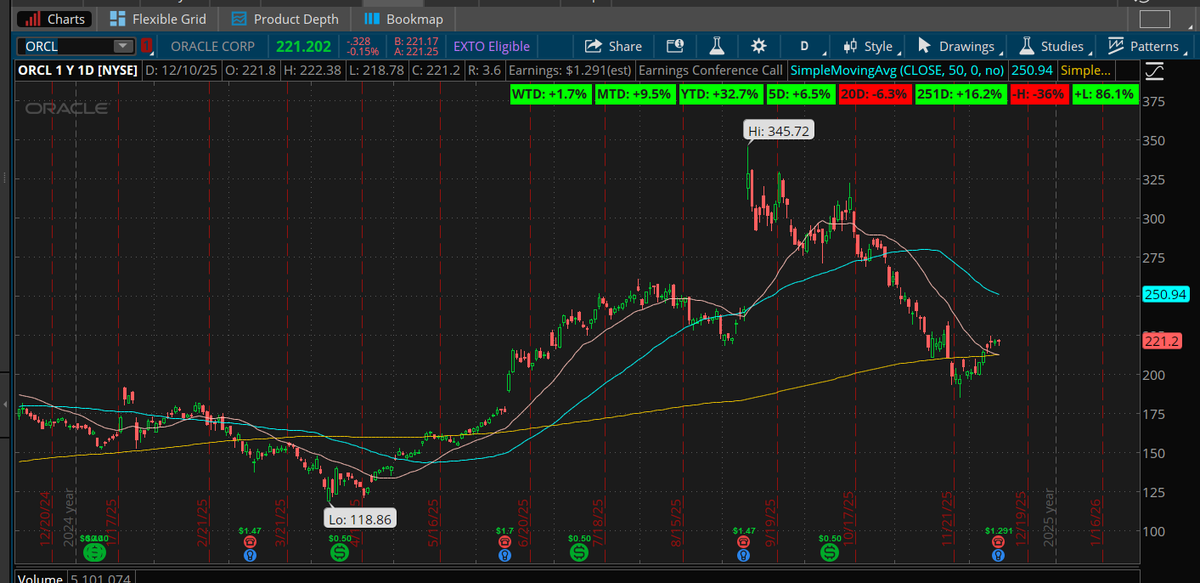Viewport: 1200px width, 583px height.
Task: Click the red 221.2 current price label
Action: [1164, 341]
